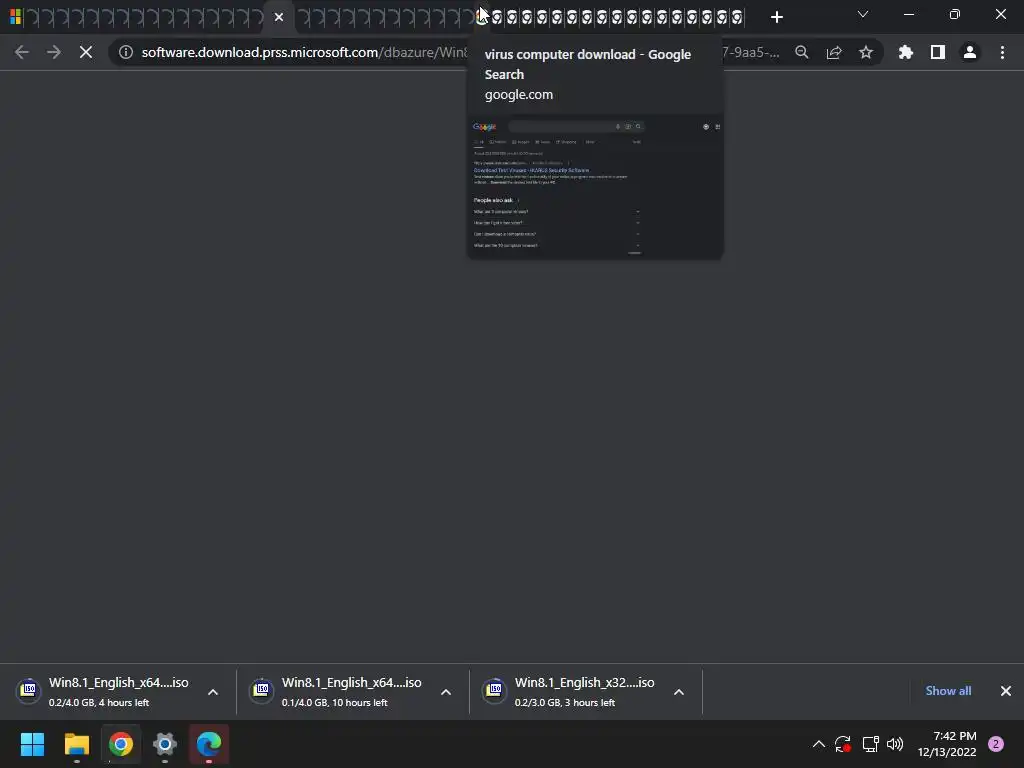Show hidden system tray icons
This screenshot has width=1024, height=768.
tap(818, 744)
